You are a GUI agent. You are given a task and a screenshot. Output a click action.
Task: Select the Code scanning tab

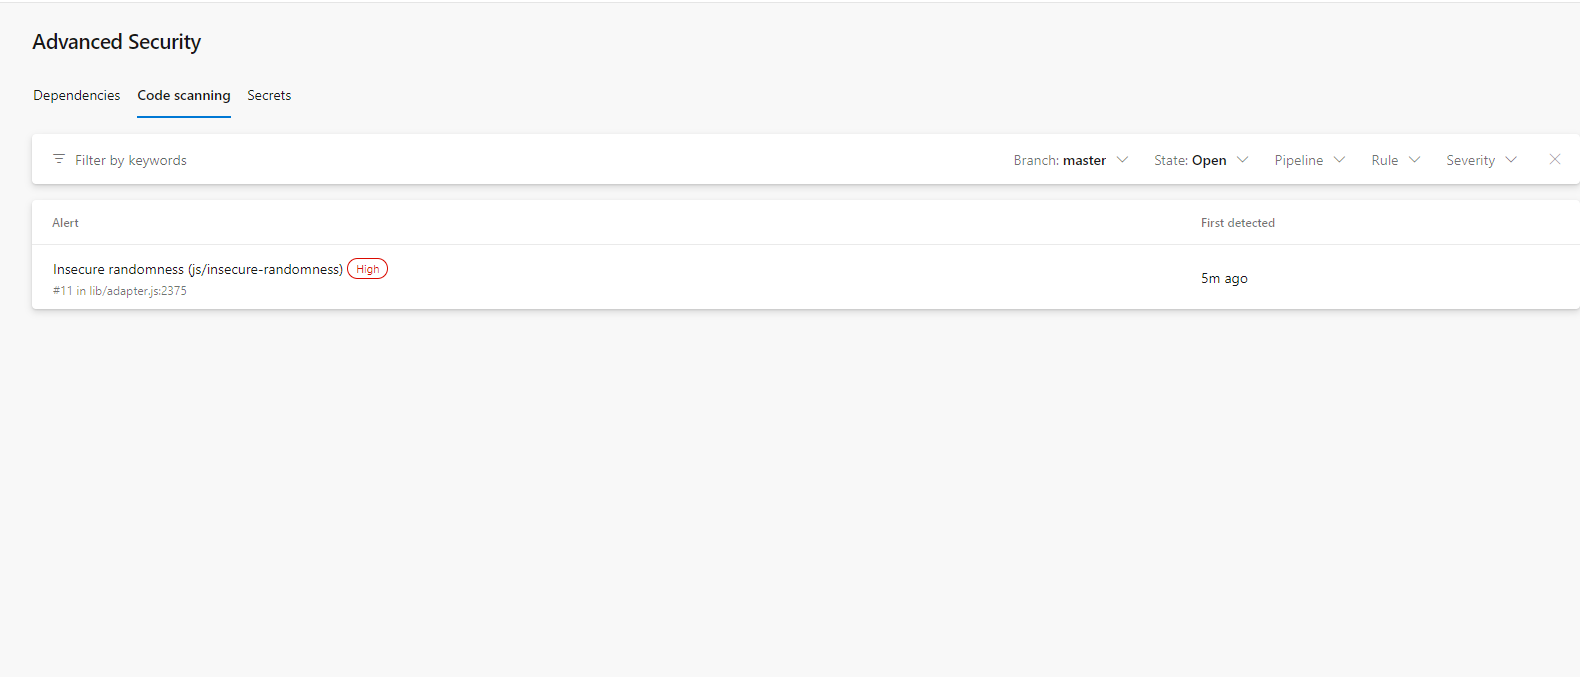tap(184, 96)
